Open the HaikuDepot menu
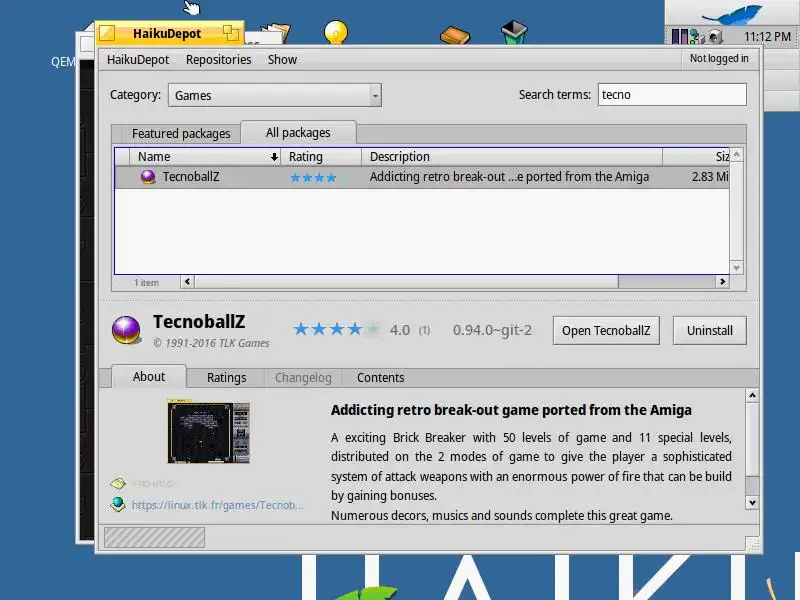 pyautogui.click(x=138, y=60)
